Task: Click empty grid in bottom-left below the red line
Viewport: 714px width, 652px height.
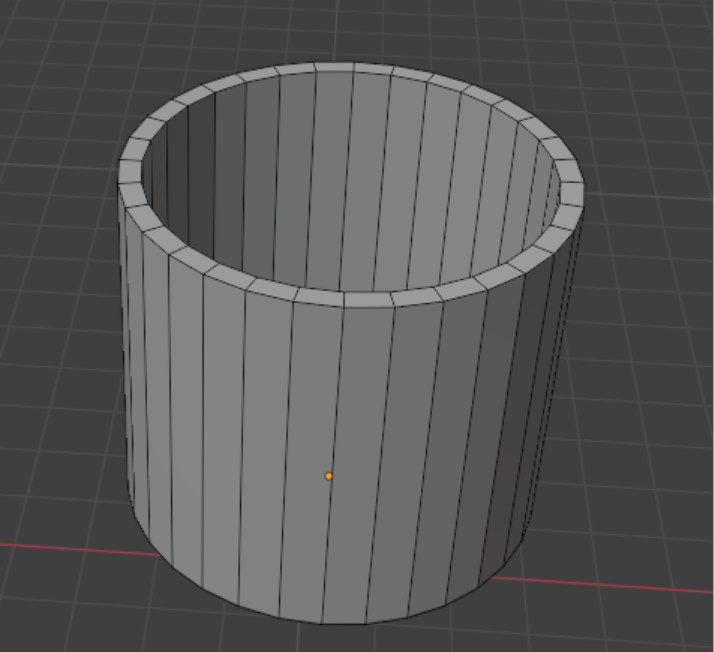Action: coord(60,610)
